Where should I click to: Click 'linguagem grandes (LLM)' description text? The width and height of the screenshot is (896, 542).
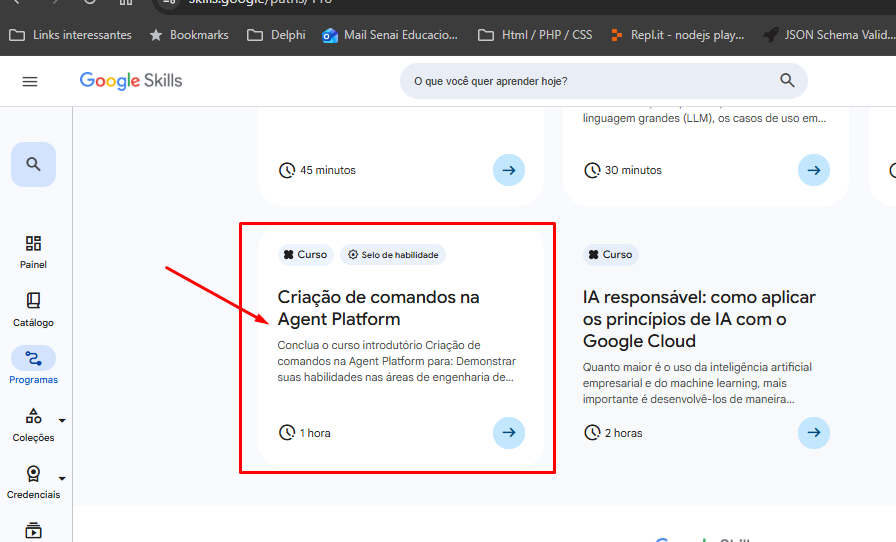(704, 118)
